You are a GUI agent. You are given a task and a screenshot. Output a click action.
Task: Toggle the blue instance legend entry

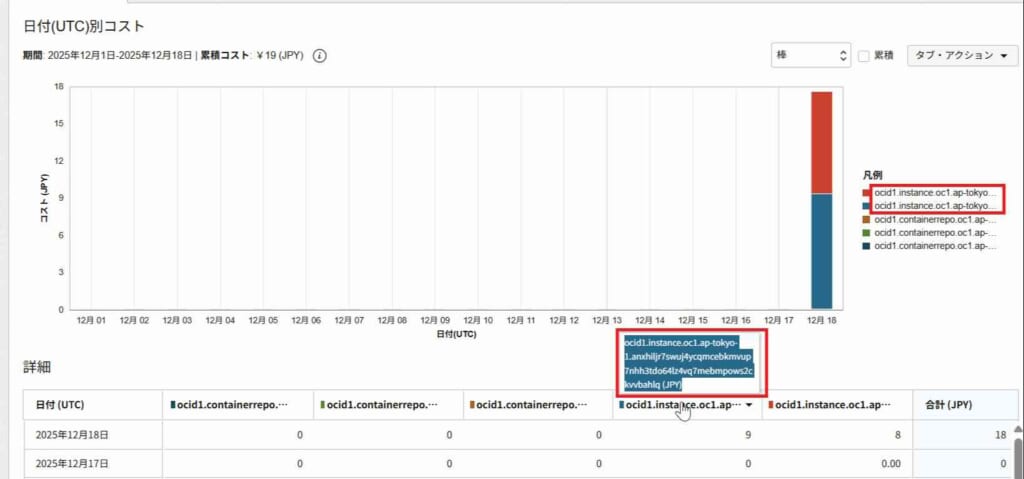click(934, 205)
